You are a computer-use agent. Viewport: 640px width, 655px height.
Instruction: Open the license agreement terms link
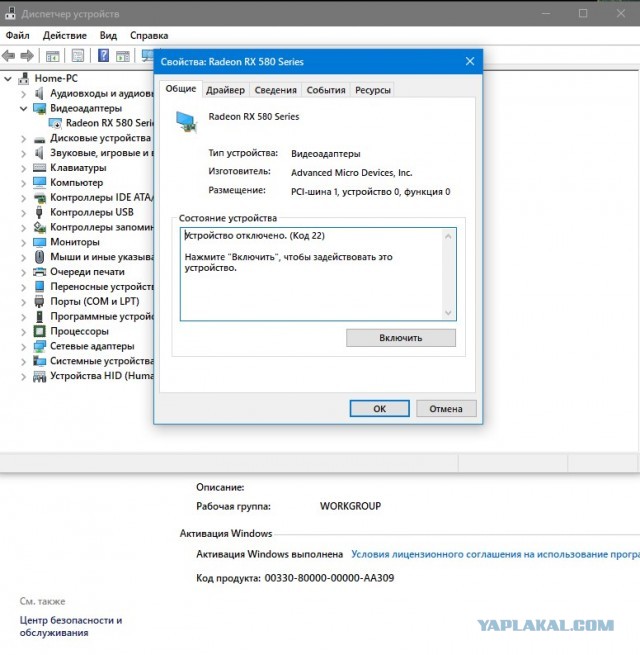(x=495, y=554)
